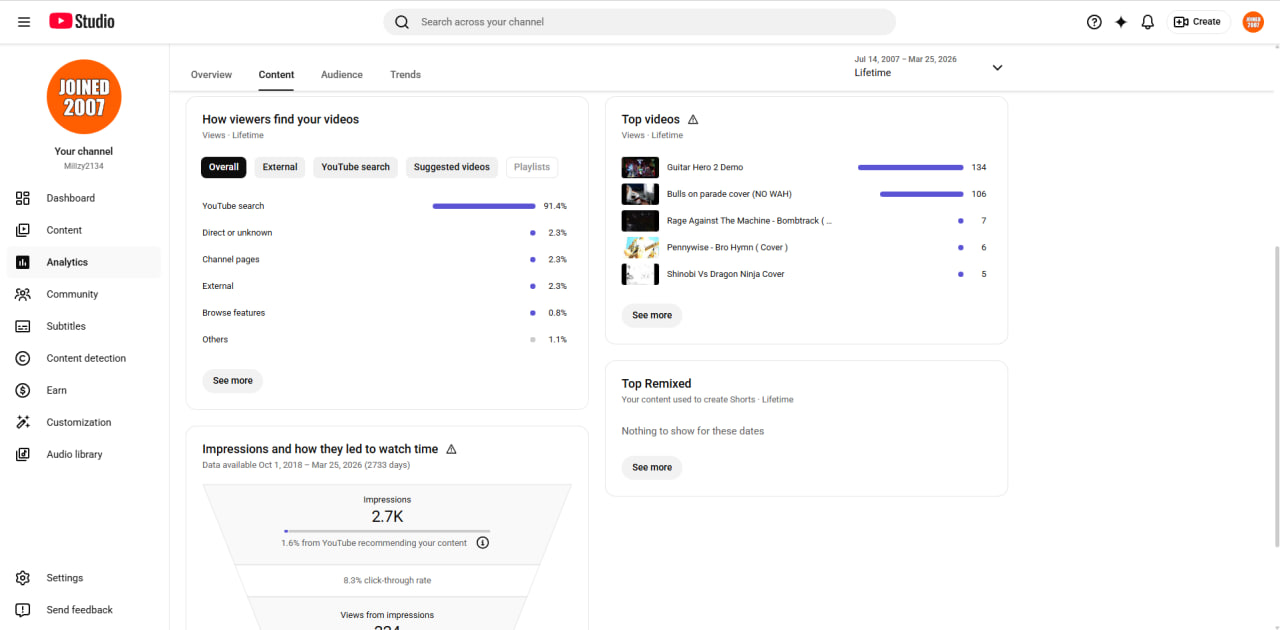
Task: Select the Overall traffic filter chip
Action: coord(224,167)
